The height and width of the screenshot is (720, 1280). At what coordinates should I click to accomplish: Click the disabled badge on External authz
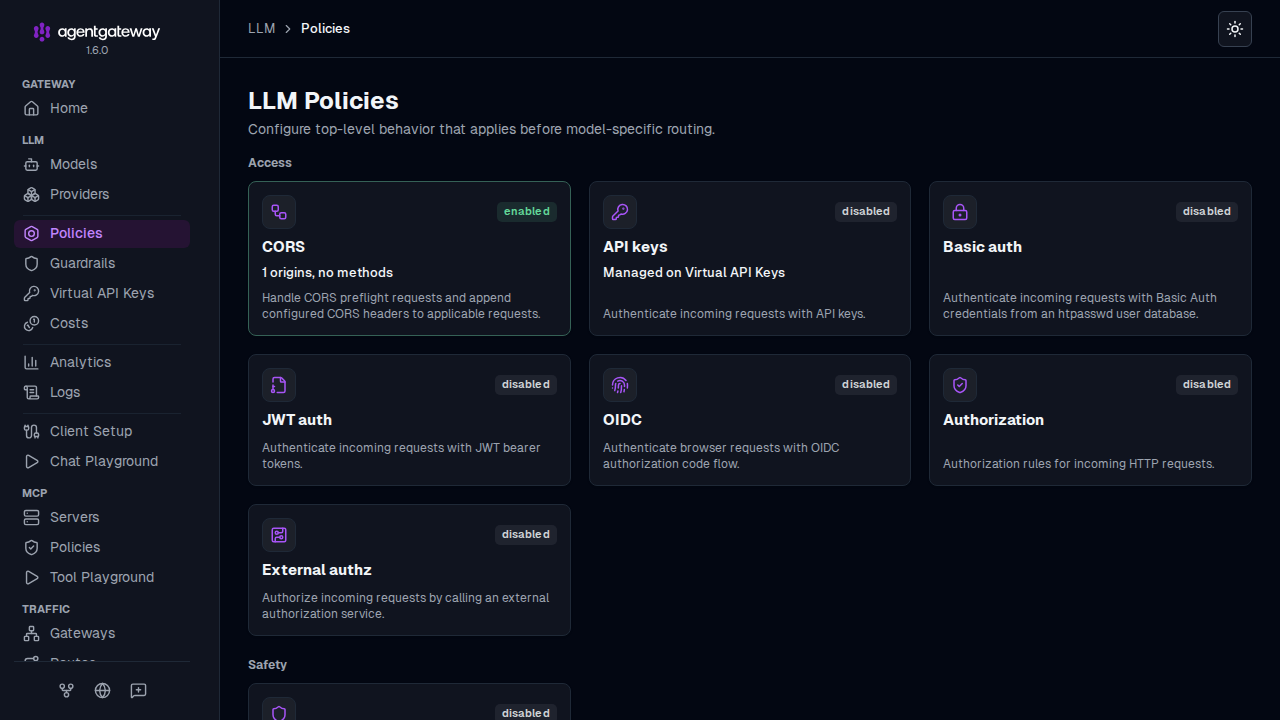(526, 534)
